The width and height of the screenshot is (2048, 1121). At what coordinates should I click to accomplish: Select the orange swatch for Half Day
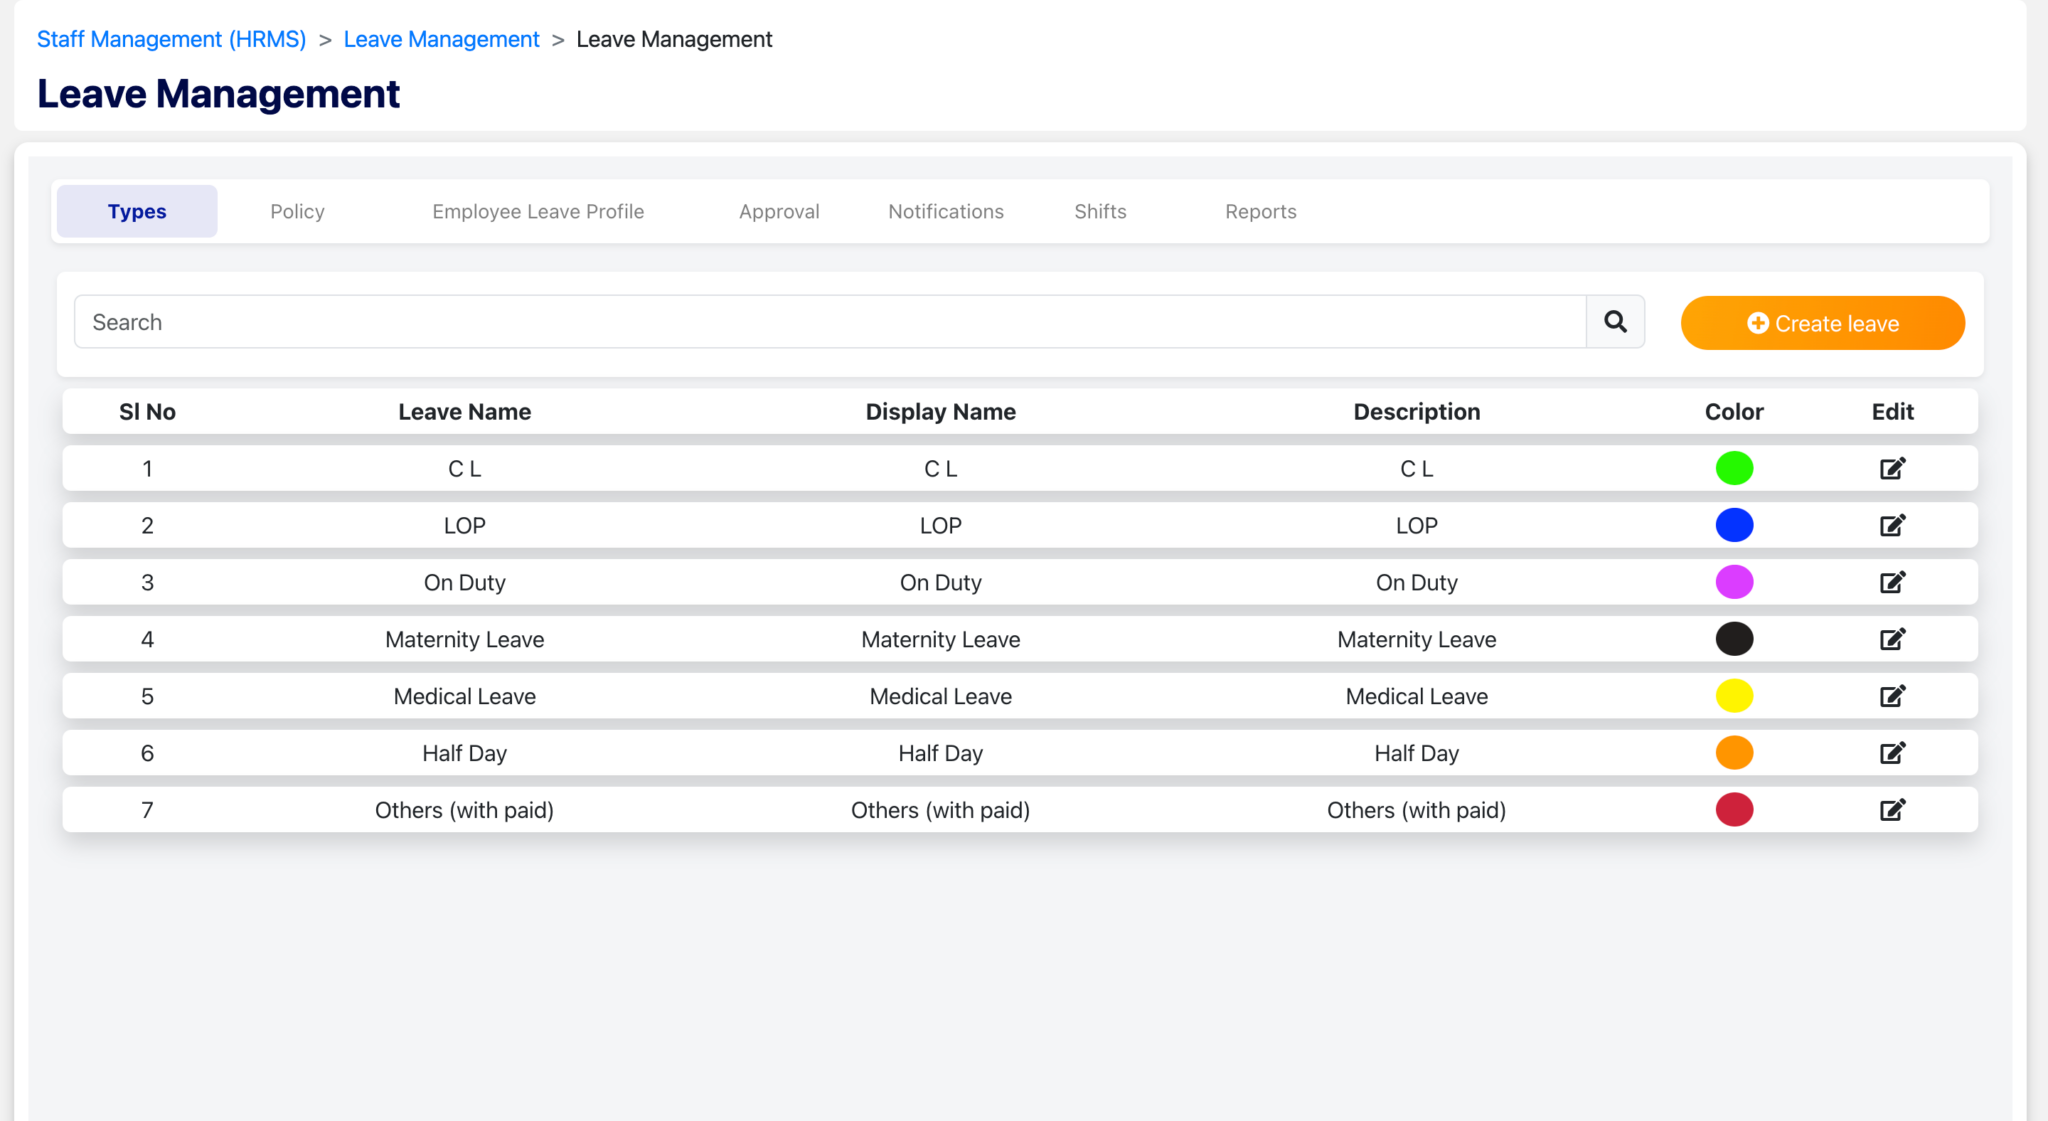click(1734, 753)
